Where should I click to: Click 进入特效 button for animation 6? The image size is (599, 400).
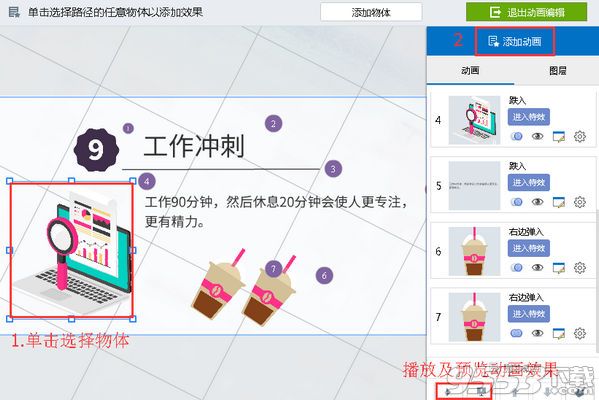529,248
